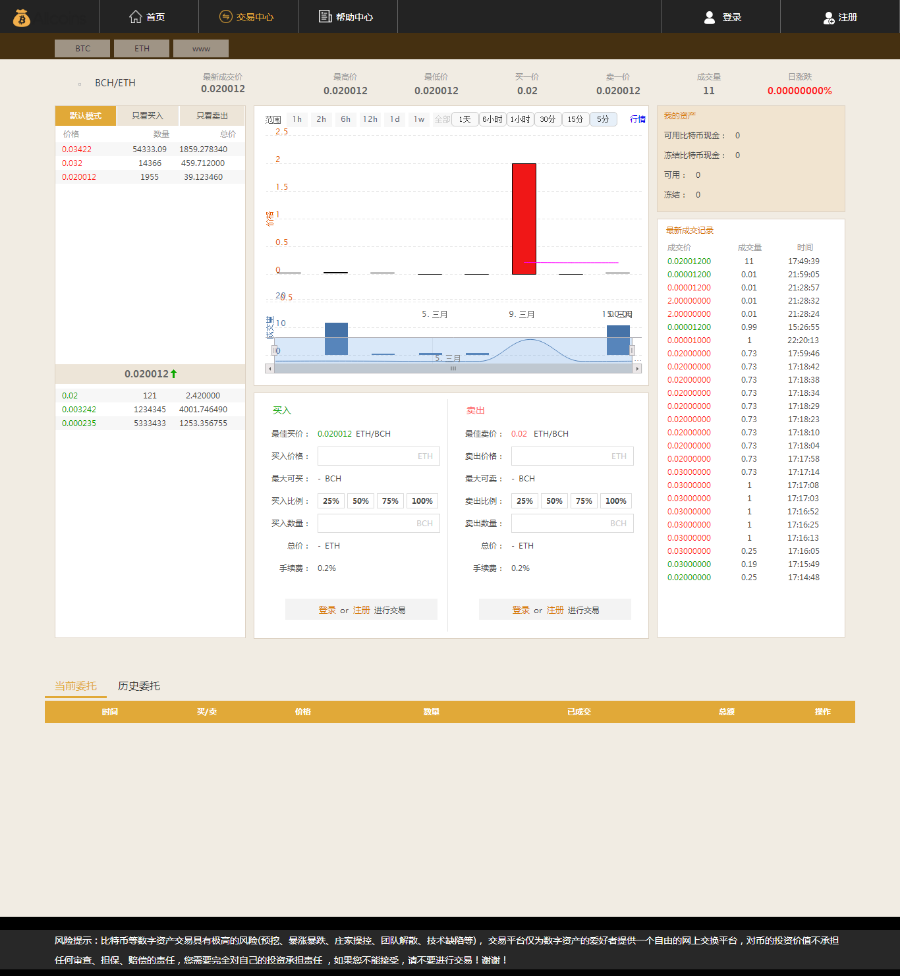Select 50% buy ratio button

point(360,501)
